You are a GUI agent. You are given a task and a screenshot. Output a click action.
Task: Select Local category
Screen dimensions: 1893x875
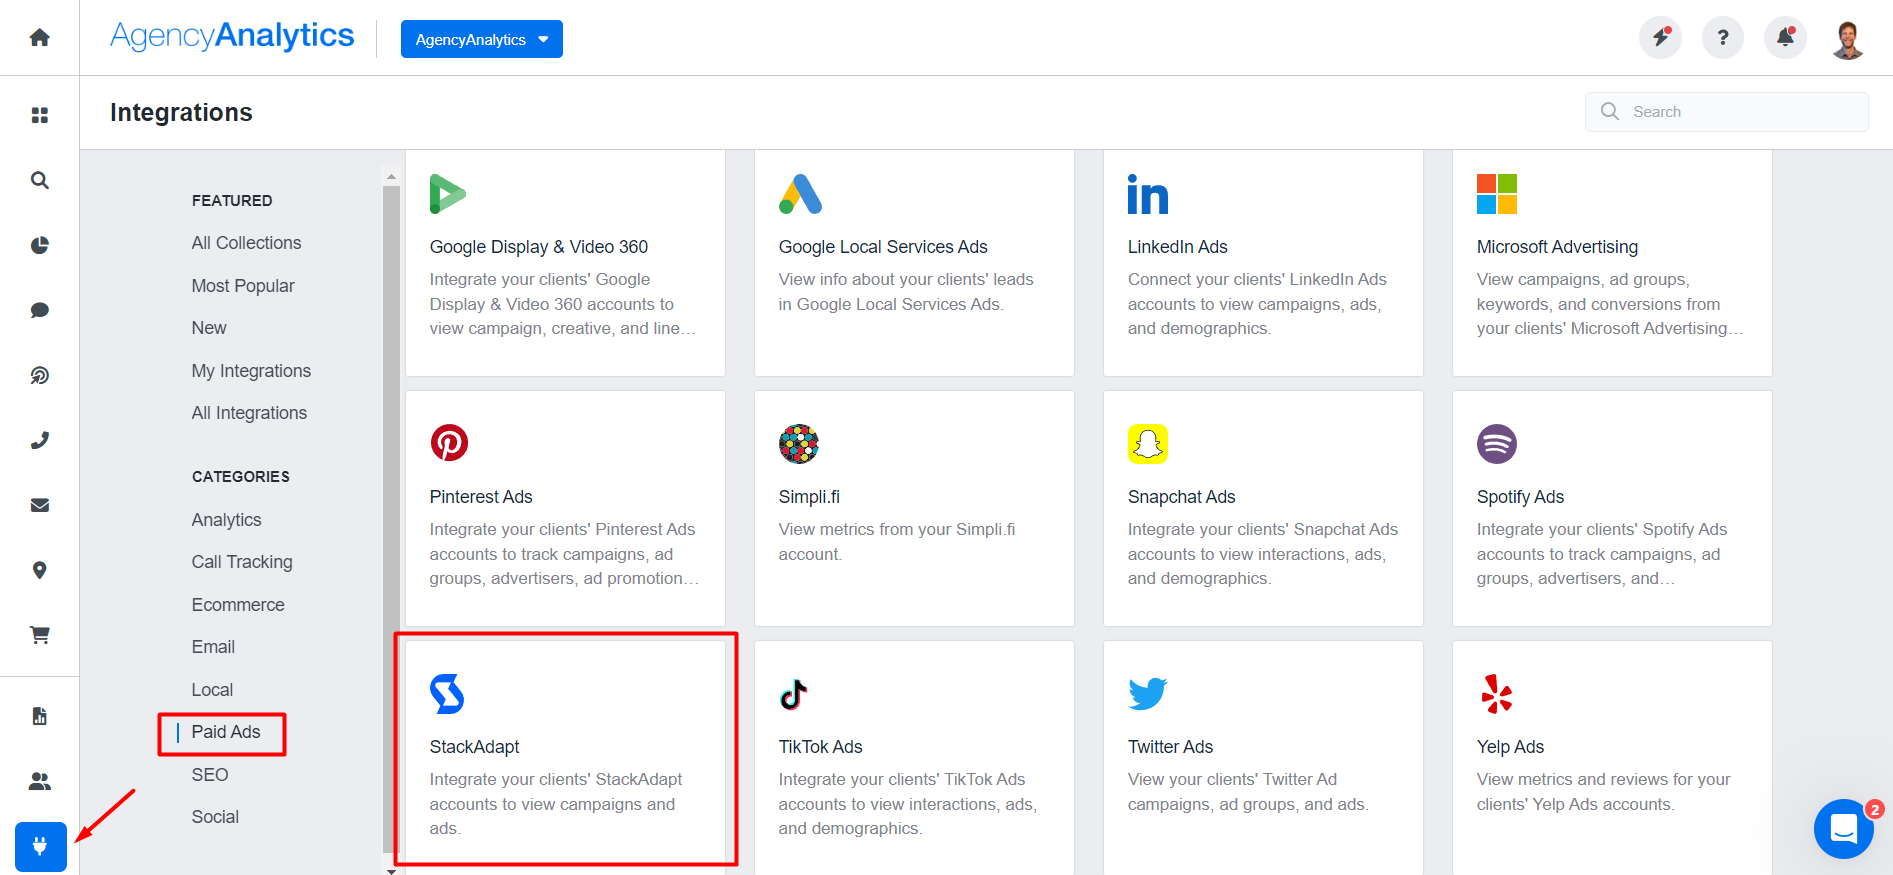[x=212, y=690]
